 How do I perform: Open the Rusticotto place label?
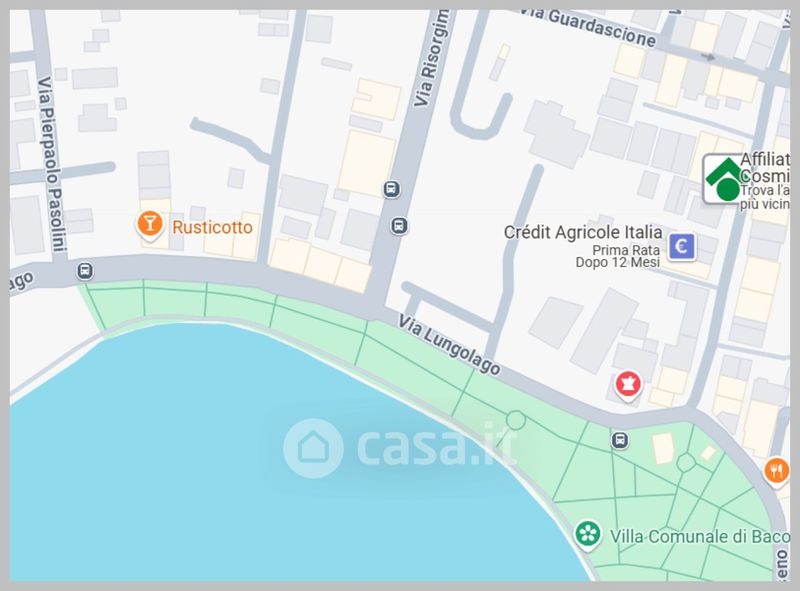coord(212,227)
